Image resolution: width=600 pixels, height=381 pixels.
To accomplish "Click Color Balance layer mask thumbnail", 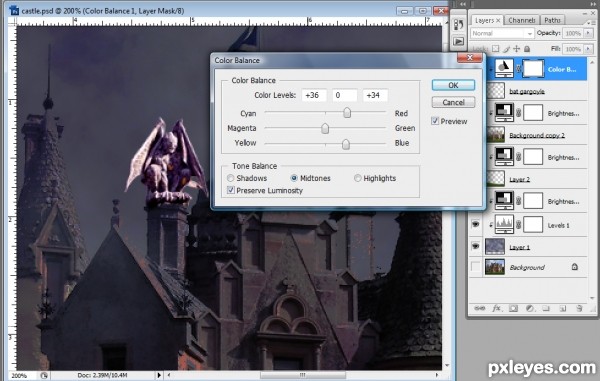I will tap(533, 69).
